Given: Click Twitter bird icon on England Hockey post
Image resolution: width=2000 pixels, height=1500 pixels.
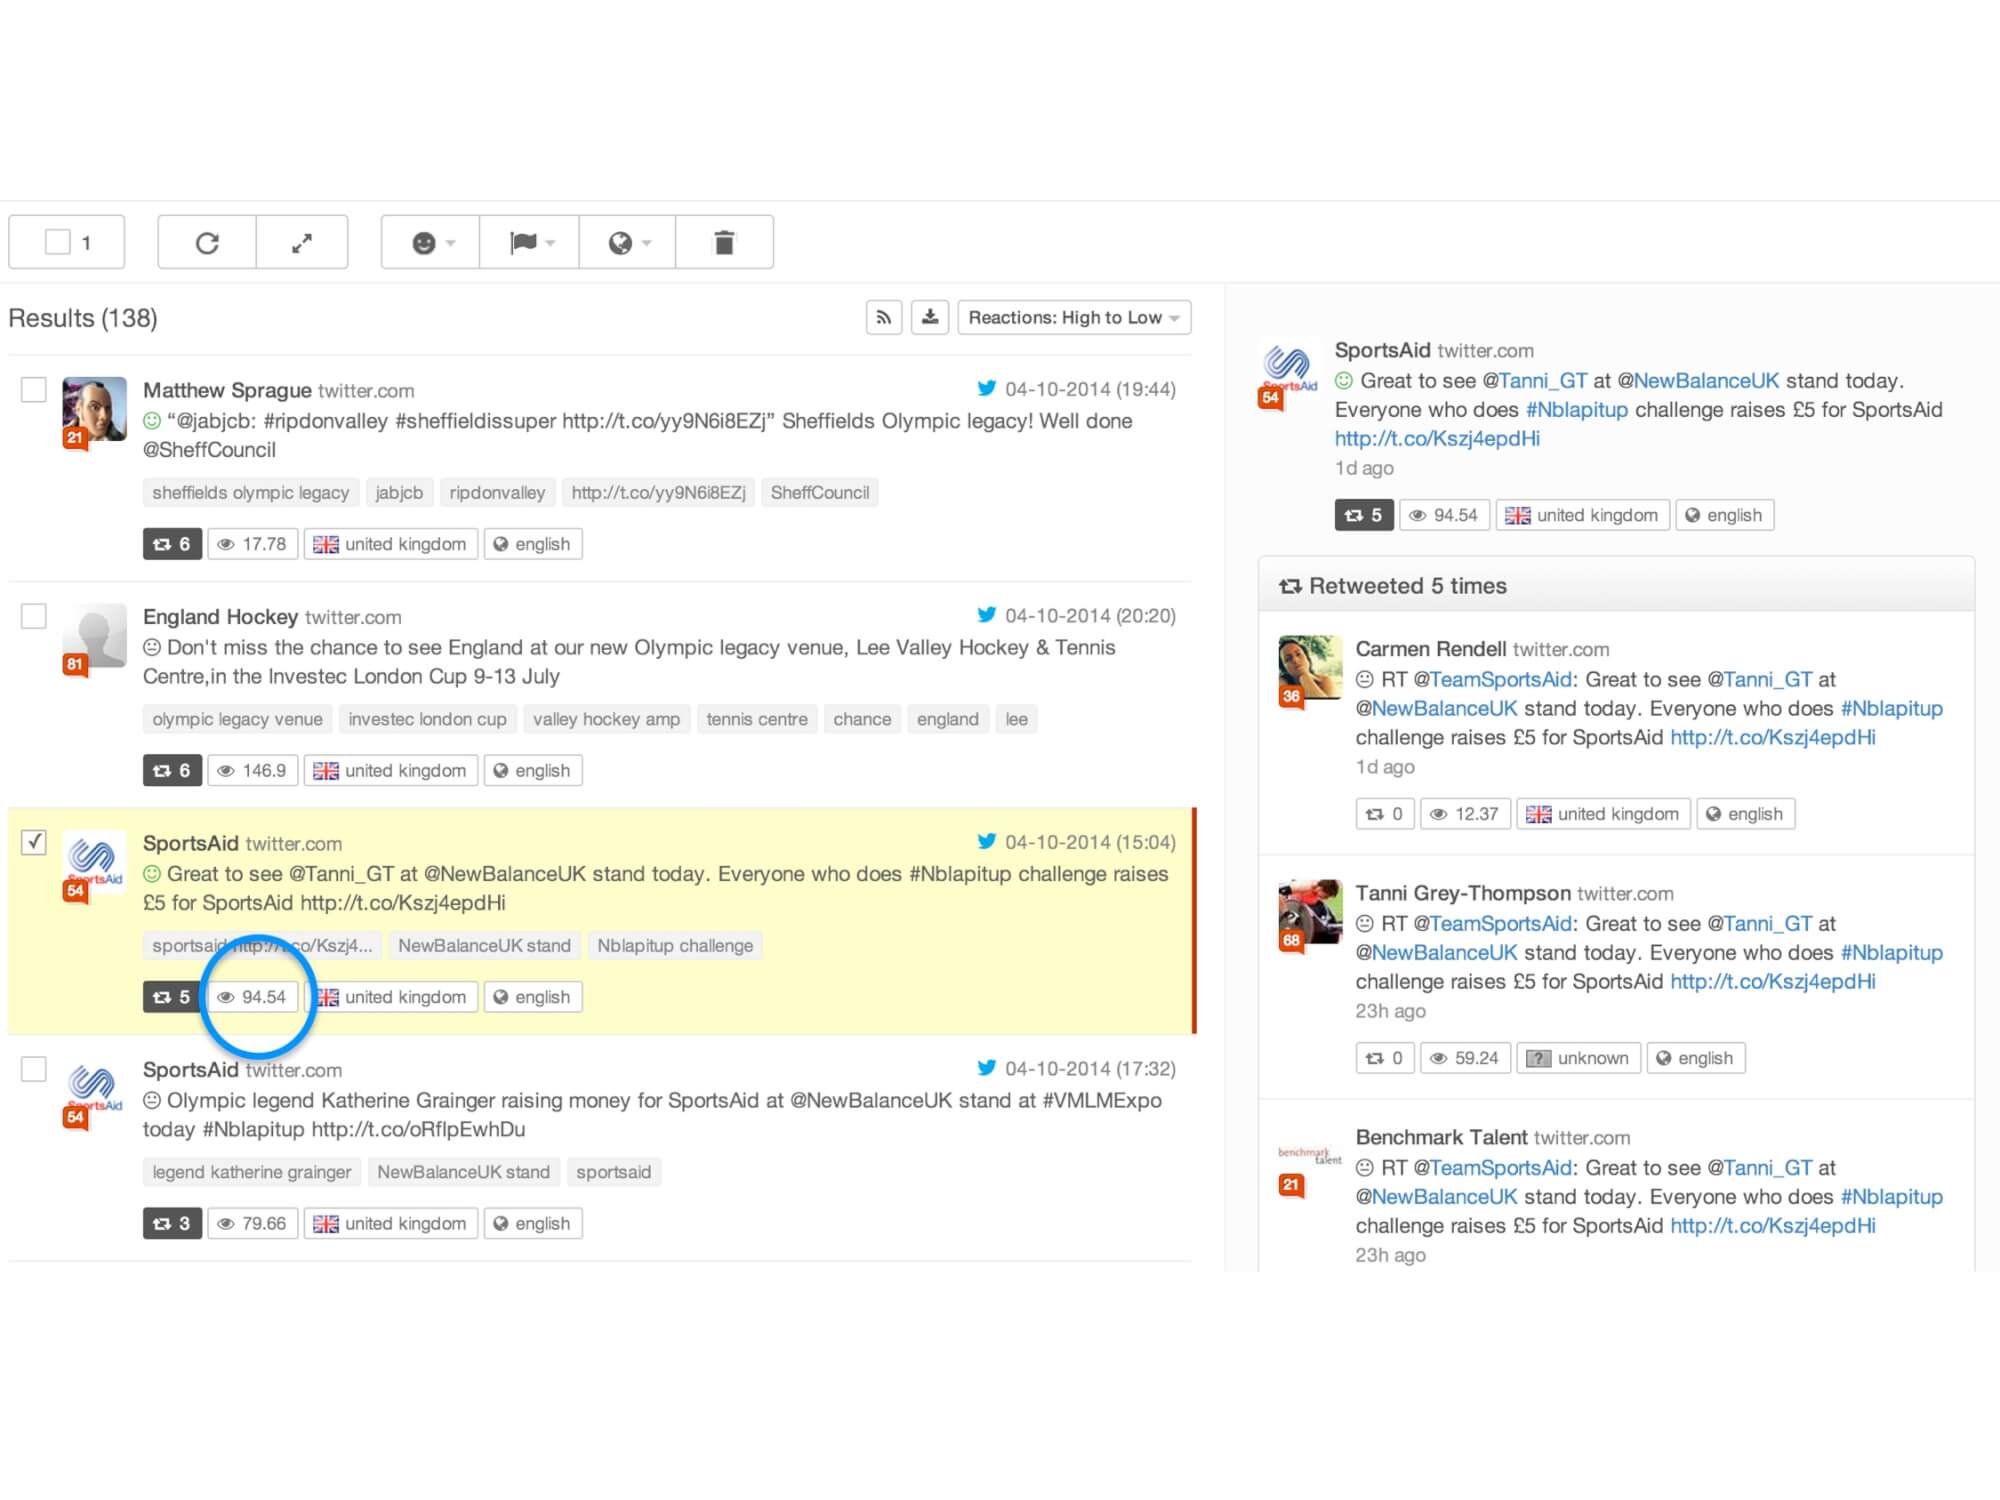Looking at the screenshot, I should 986,615.
